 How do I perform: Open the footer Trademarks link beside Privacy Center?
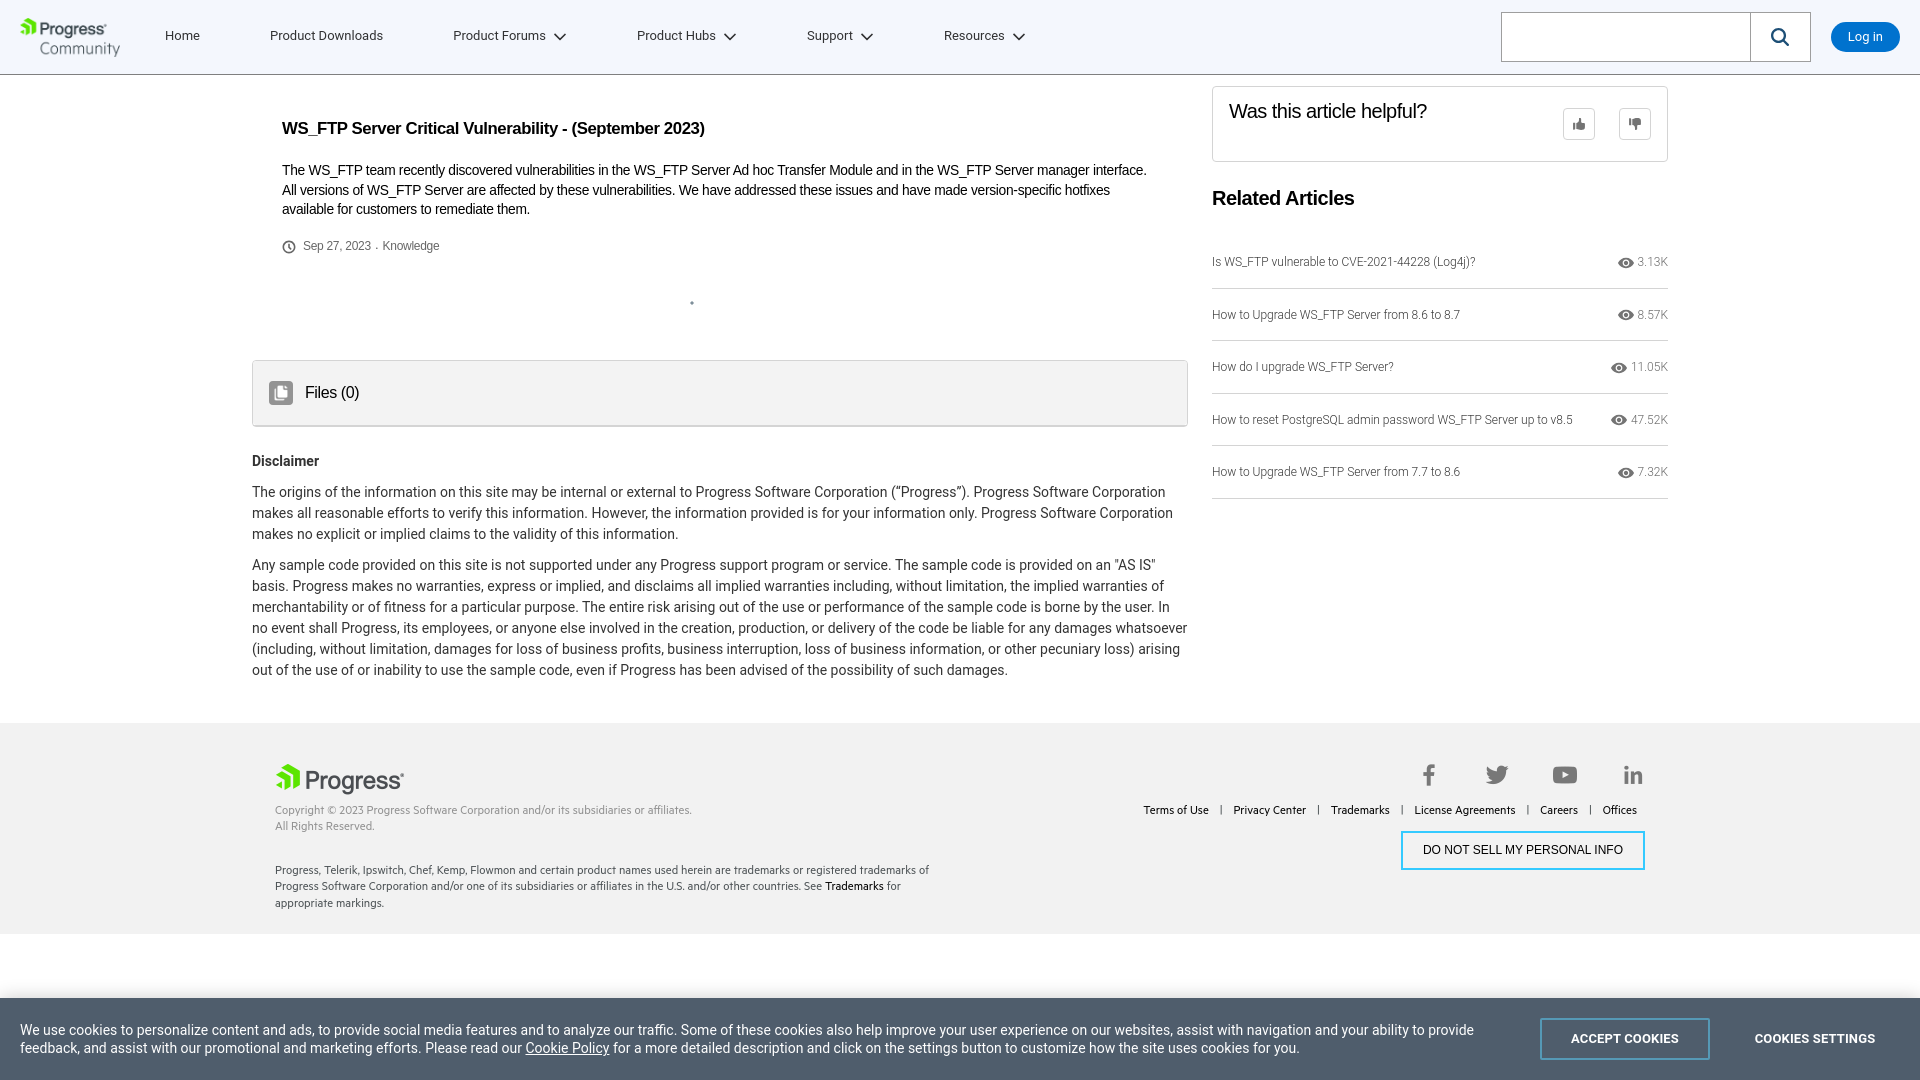(1360, 810)
